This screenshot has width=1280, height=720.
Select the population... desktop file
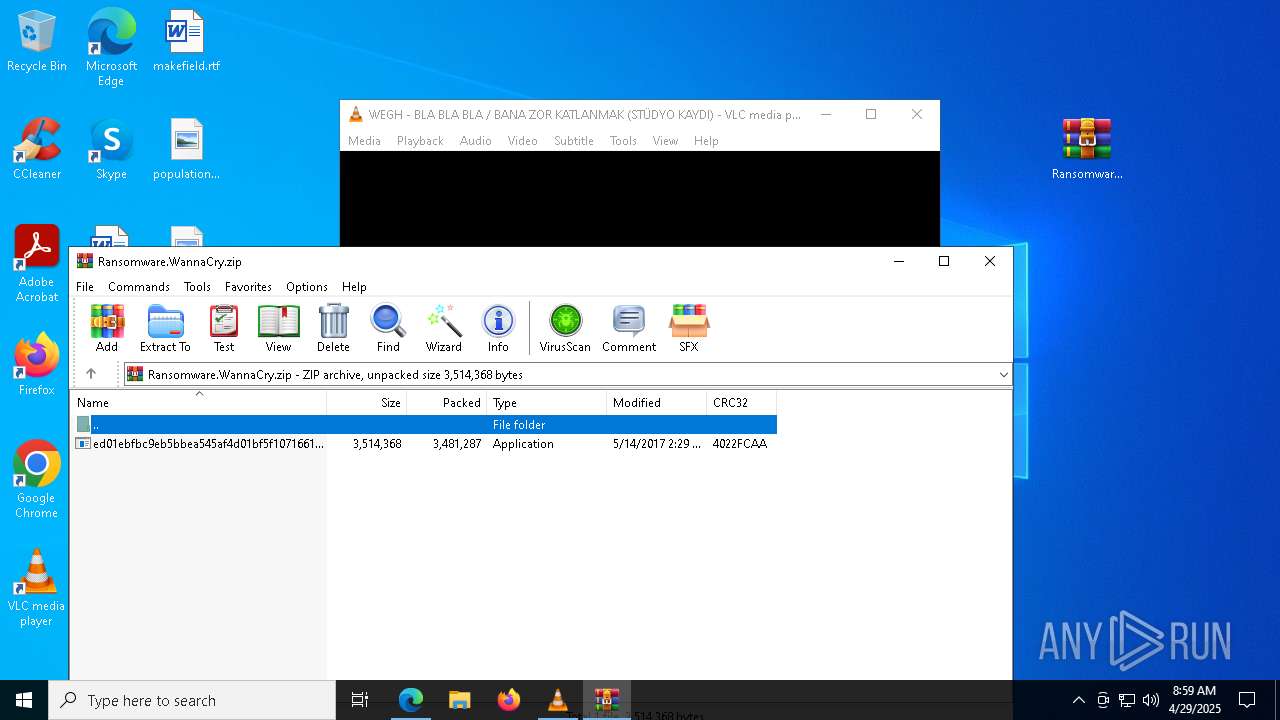coord(186,149)
